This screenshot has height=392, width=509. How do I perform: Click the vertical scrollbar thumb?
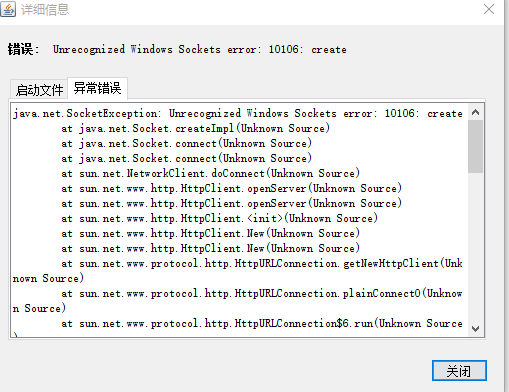[x=476, y=147]
